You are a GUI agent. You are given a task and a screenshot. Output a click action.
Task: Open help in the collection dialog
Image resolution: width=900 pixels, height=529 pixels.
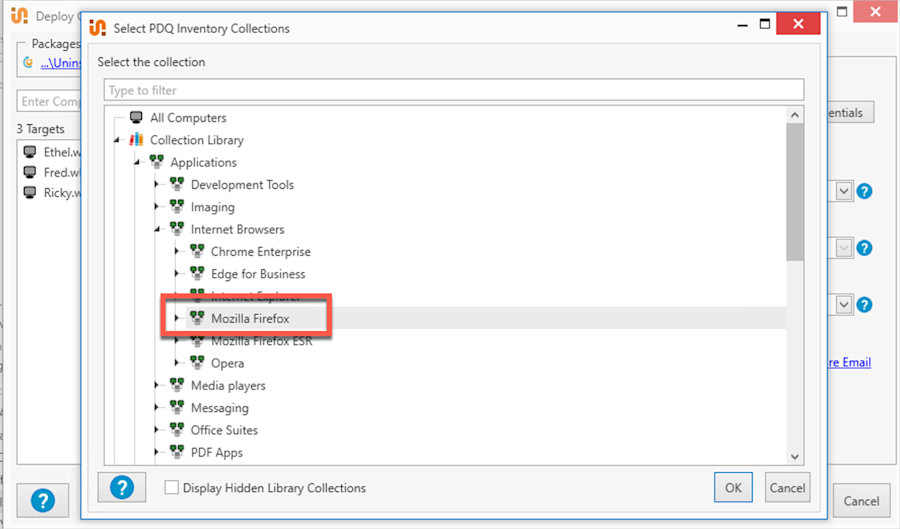[122, 487]
